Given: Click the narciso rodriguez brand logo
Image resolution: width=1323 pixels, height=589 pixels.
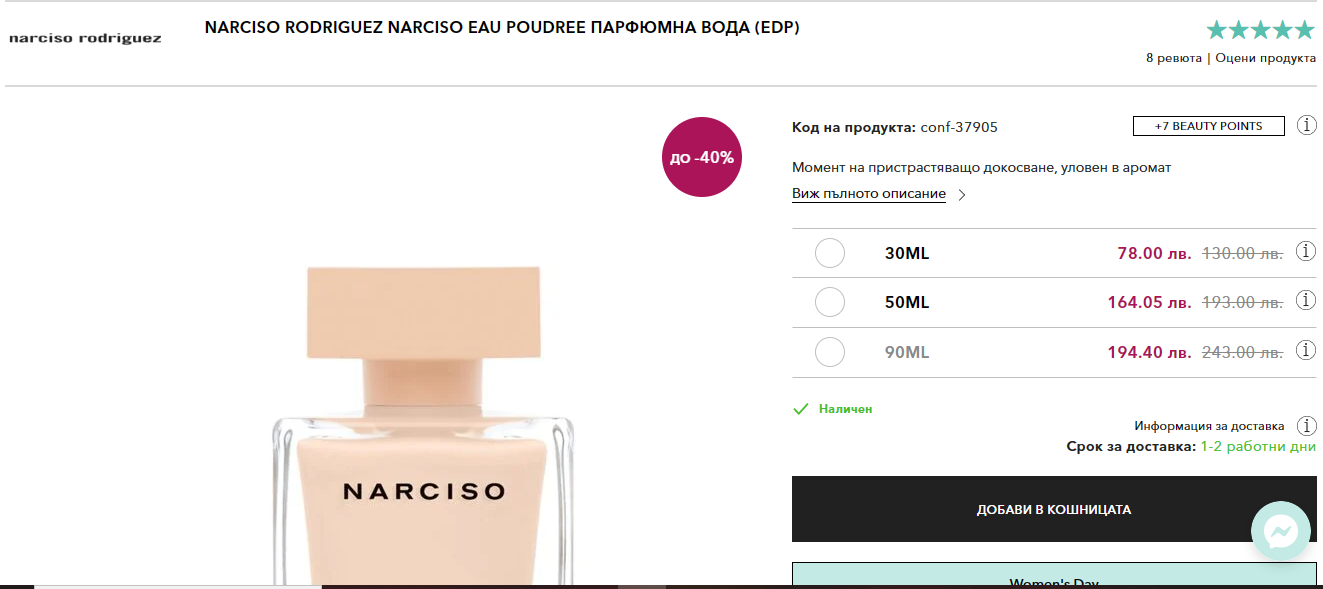Looking at the screenshot, I should [x=85, y=39].
